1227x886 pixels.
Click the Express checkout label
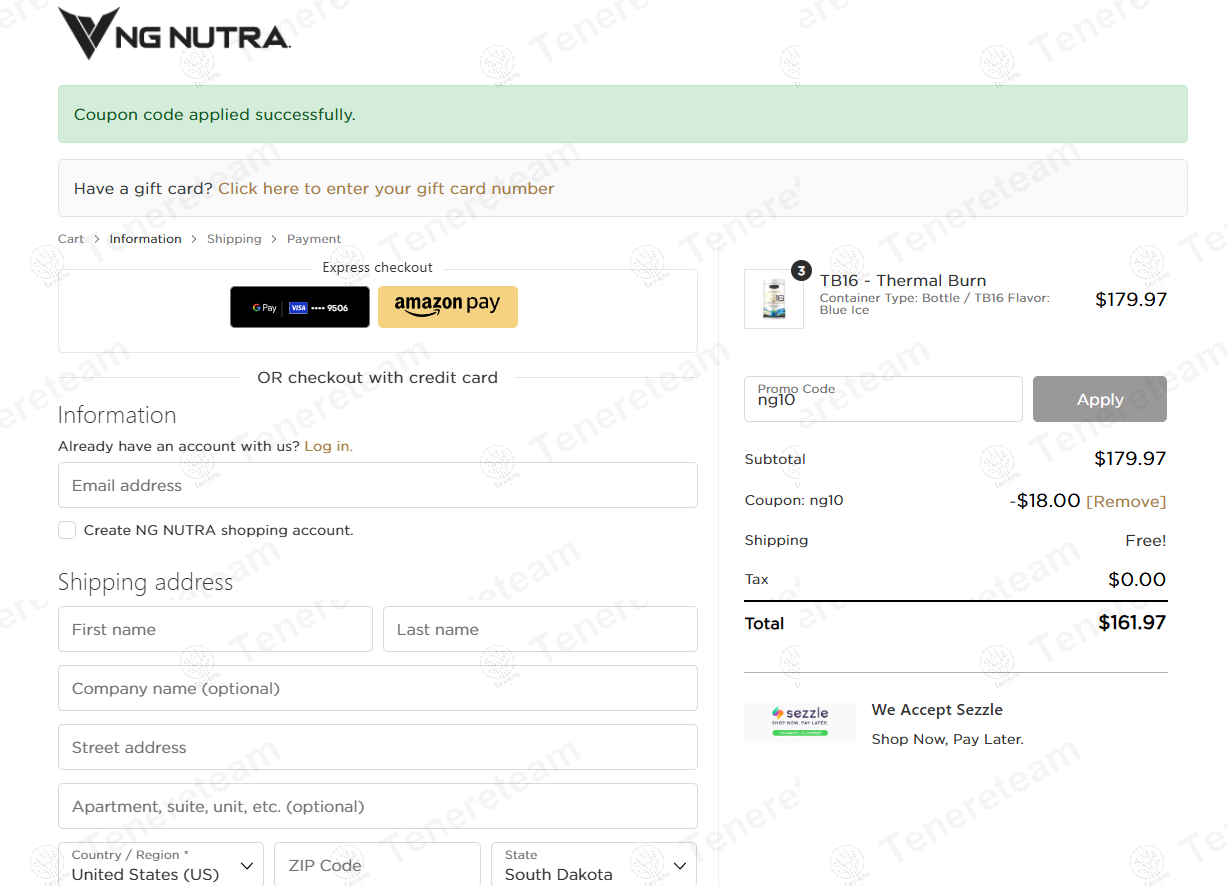pyautogui.click(x=378, y=267)
